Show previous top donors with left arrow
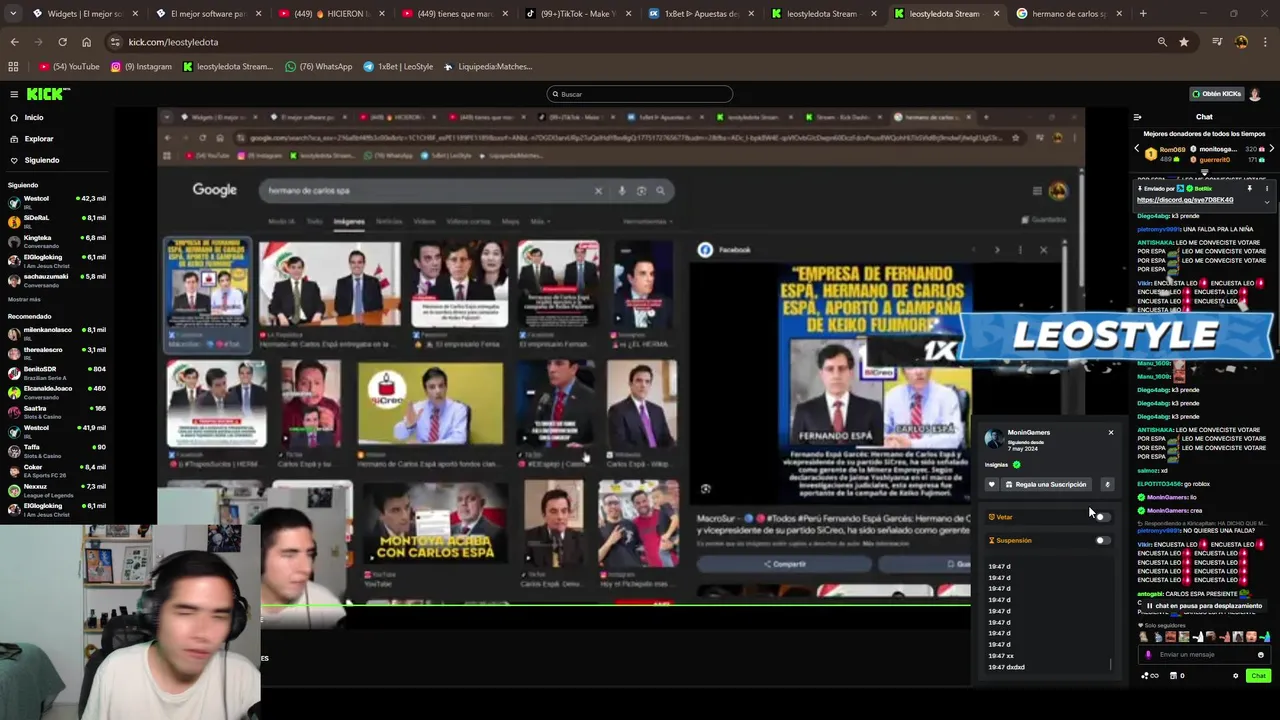Image resolution: width=1280 pixels, height=720 pixels. 1136,149
